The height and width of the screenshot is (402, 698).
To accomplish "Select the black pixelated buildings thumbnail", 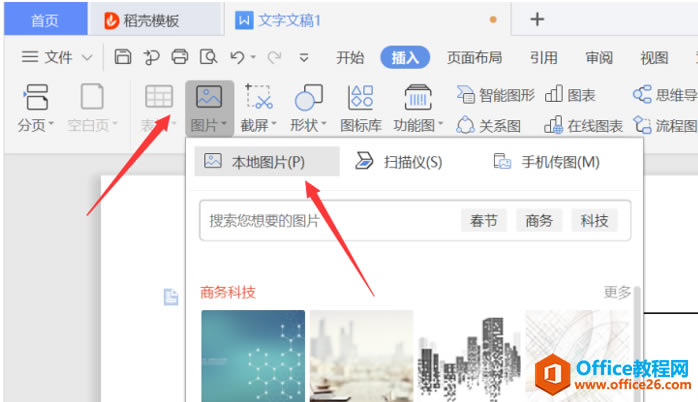I will (x=469, y=356).
